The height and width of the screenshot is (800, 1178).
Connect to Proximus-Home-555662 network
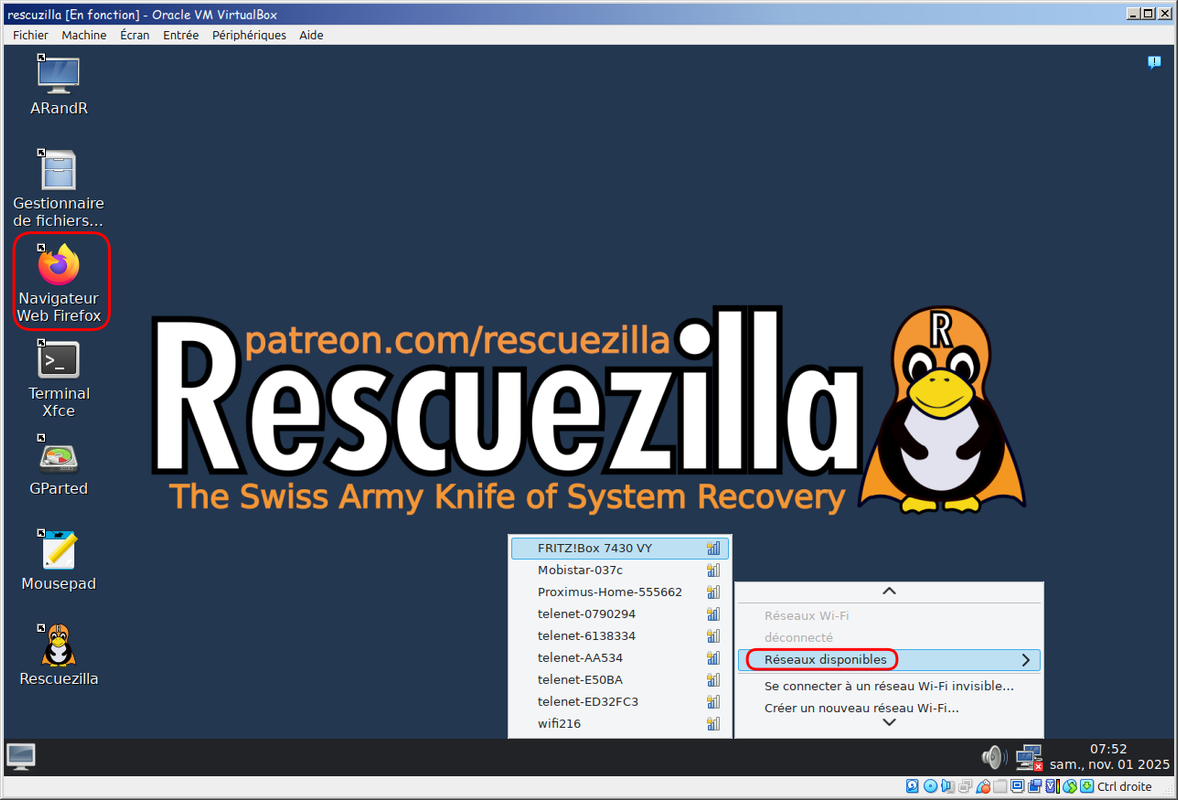point(620,592)
